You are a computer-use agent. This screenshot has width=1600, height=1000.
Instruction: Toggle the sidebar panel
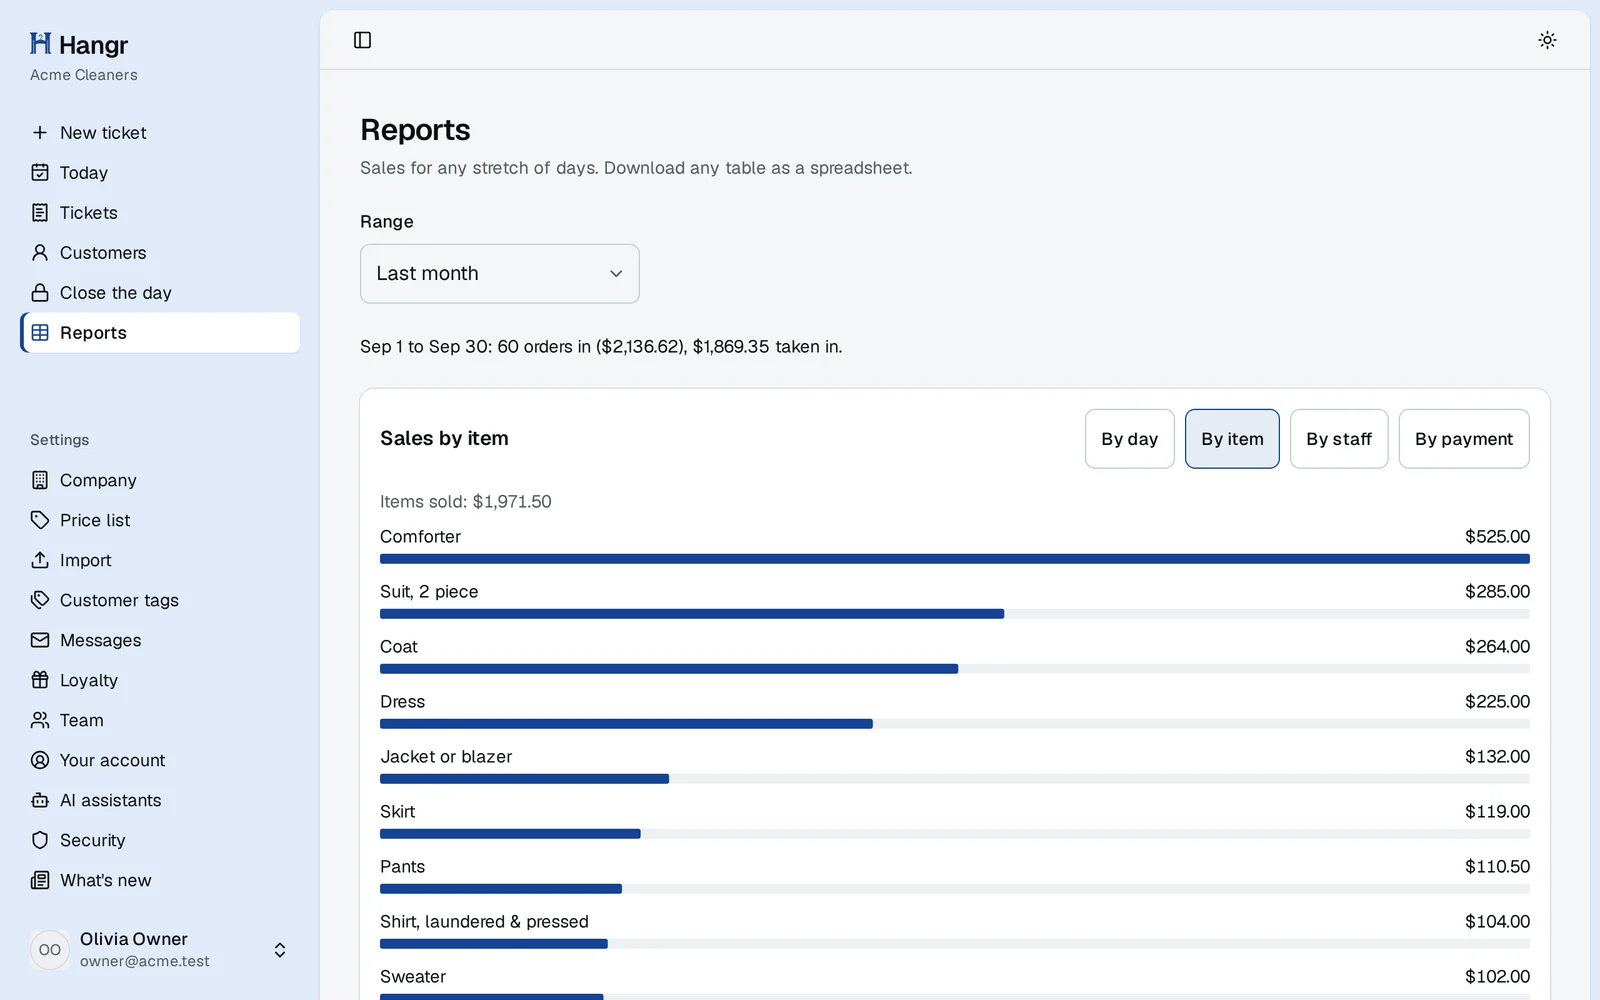[363, 40]
